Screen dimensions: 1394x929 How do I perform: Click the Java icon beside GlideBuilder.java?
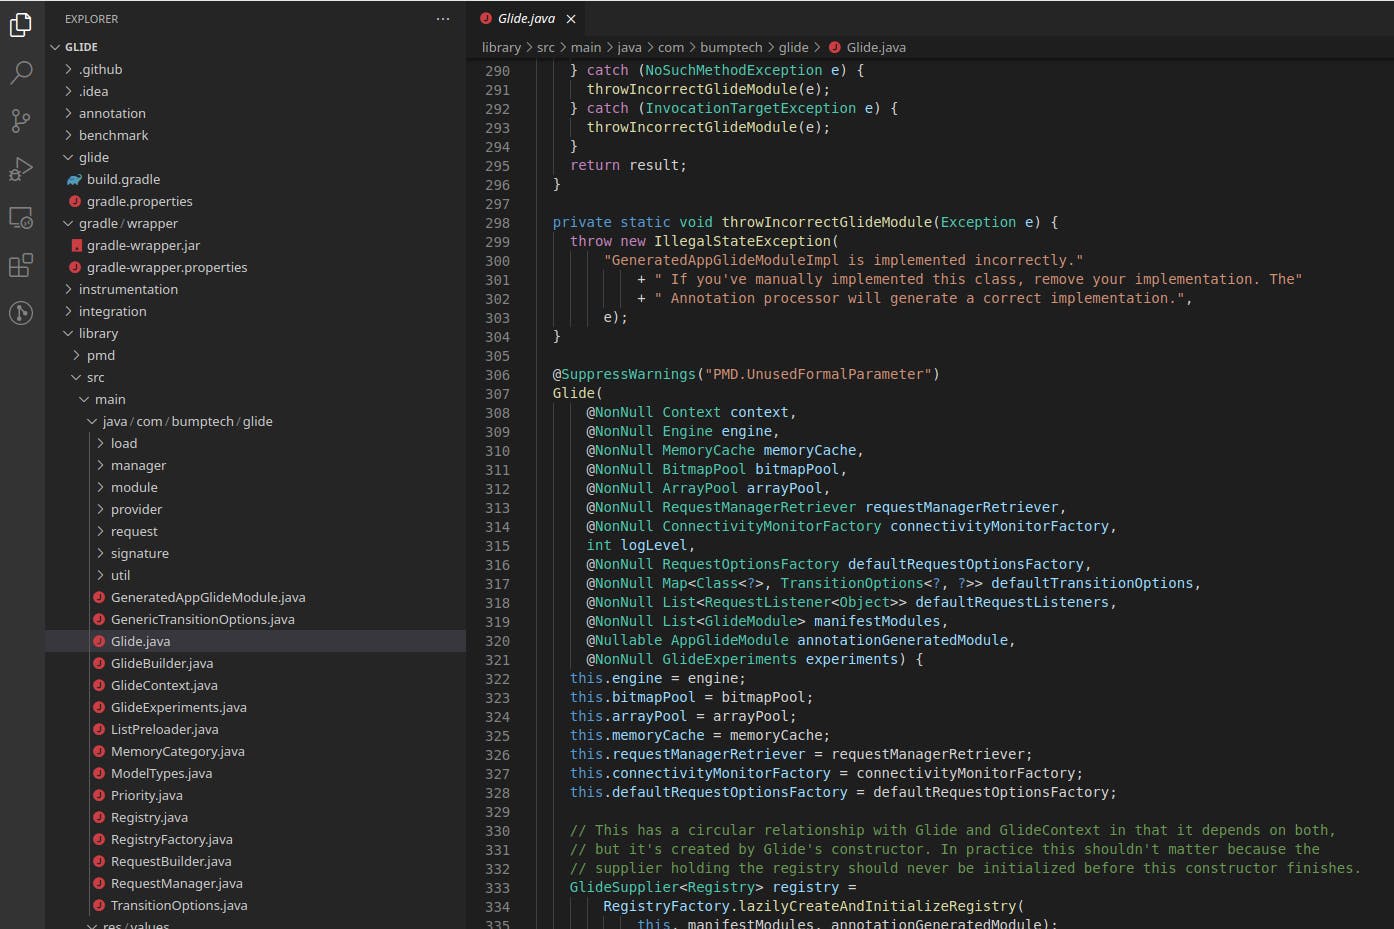point(99,664)
